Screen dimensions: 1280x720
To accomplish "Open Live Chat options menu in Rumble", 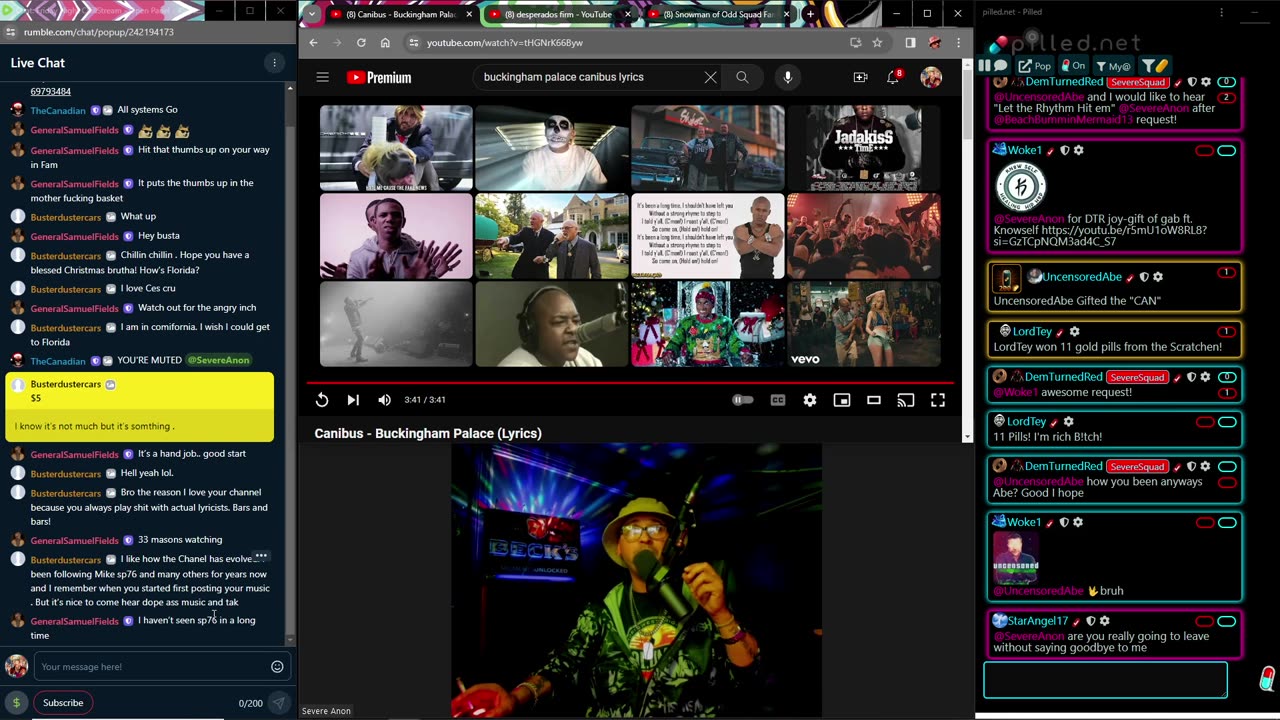I will [274, 63].
